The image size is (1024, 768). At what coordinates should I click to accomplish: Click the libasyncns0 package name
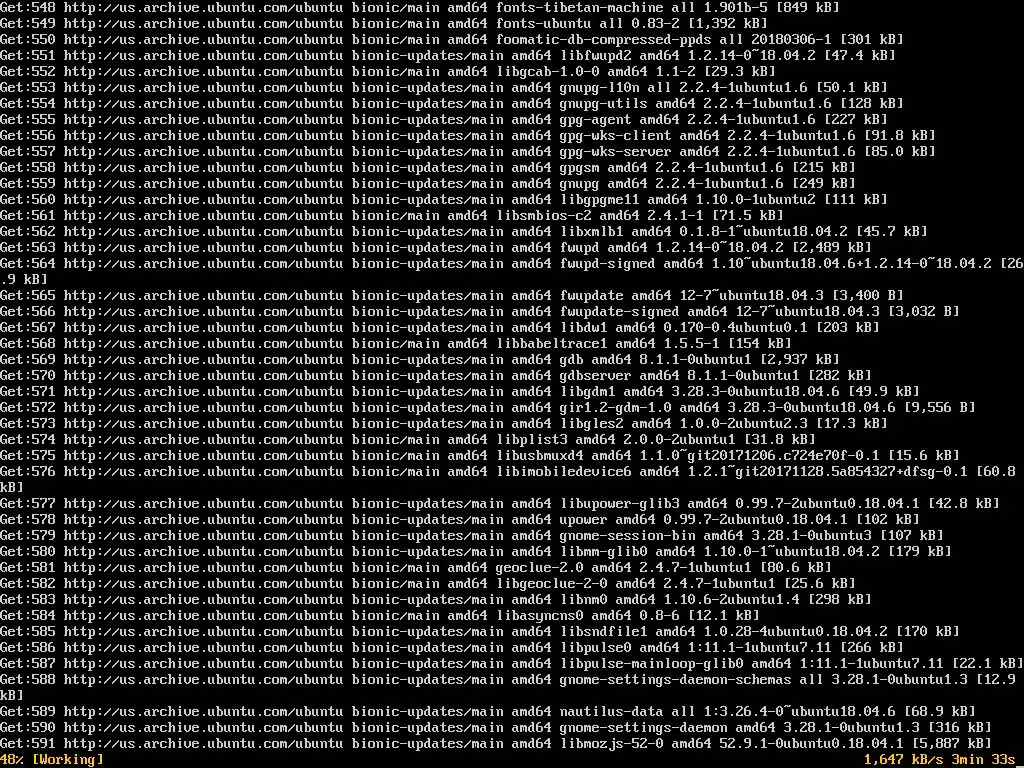point(539,616)
